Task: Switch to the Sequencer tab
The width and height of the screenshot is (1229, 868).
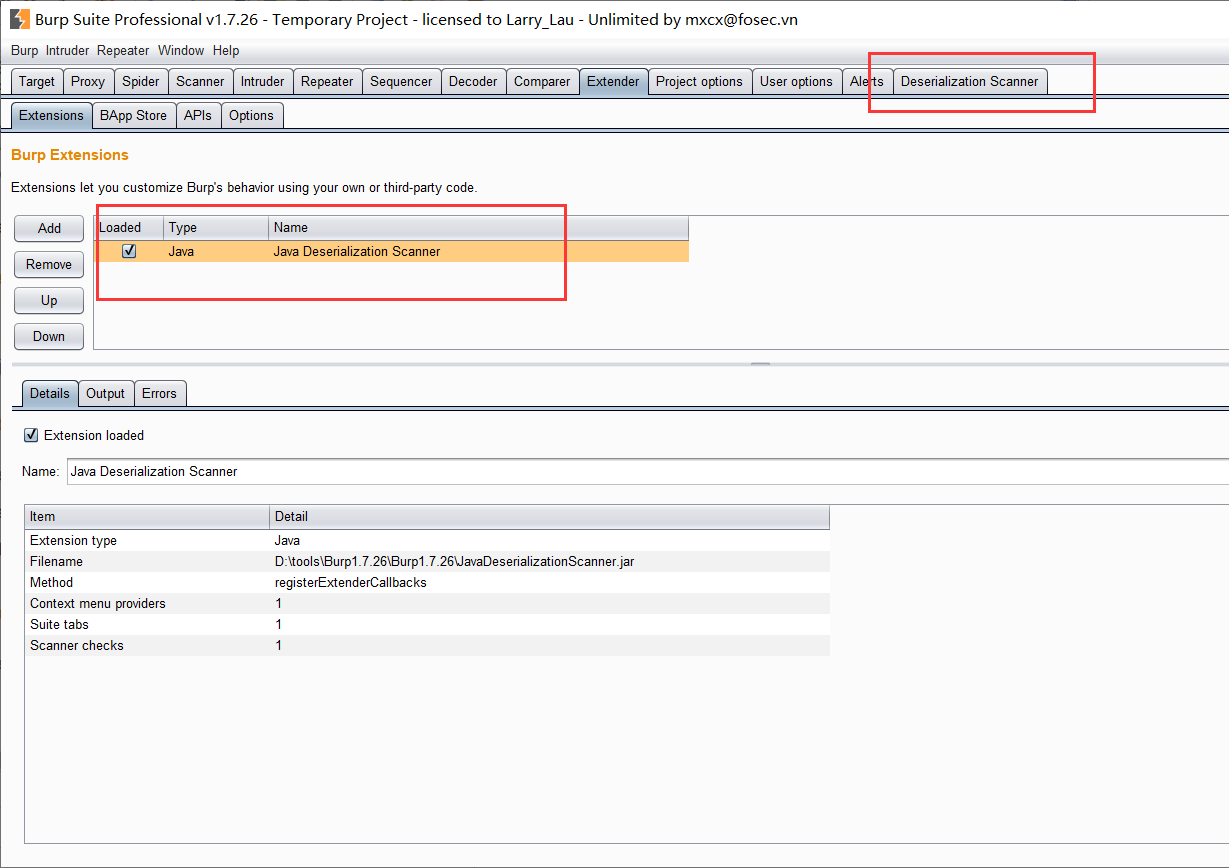Action: coord(401,81)
